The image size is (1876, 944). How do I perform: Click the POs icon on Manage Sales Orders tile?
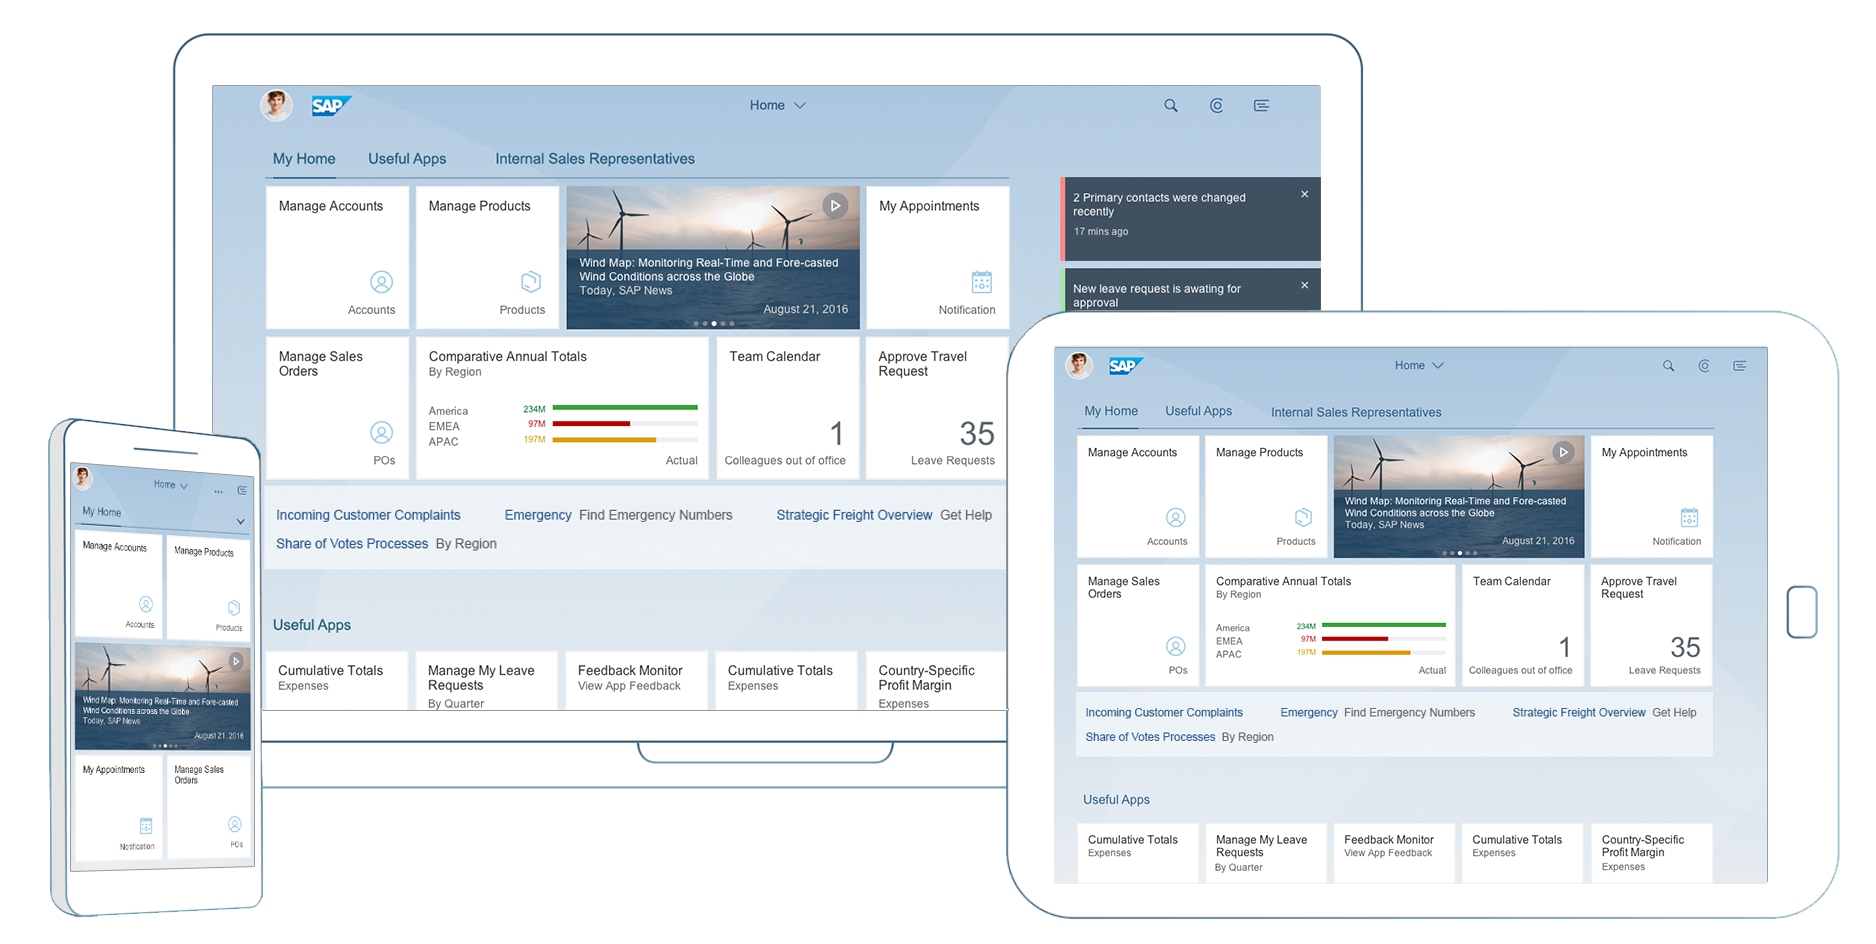tap(381, 433)
